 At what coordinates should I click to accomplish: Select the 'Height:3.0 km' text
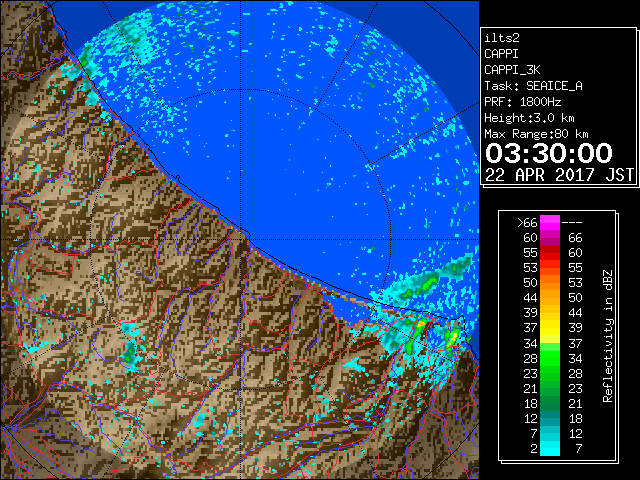click(529, 118)
